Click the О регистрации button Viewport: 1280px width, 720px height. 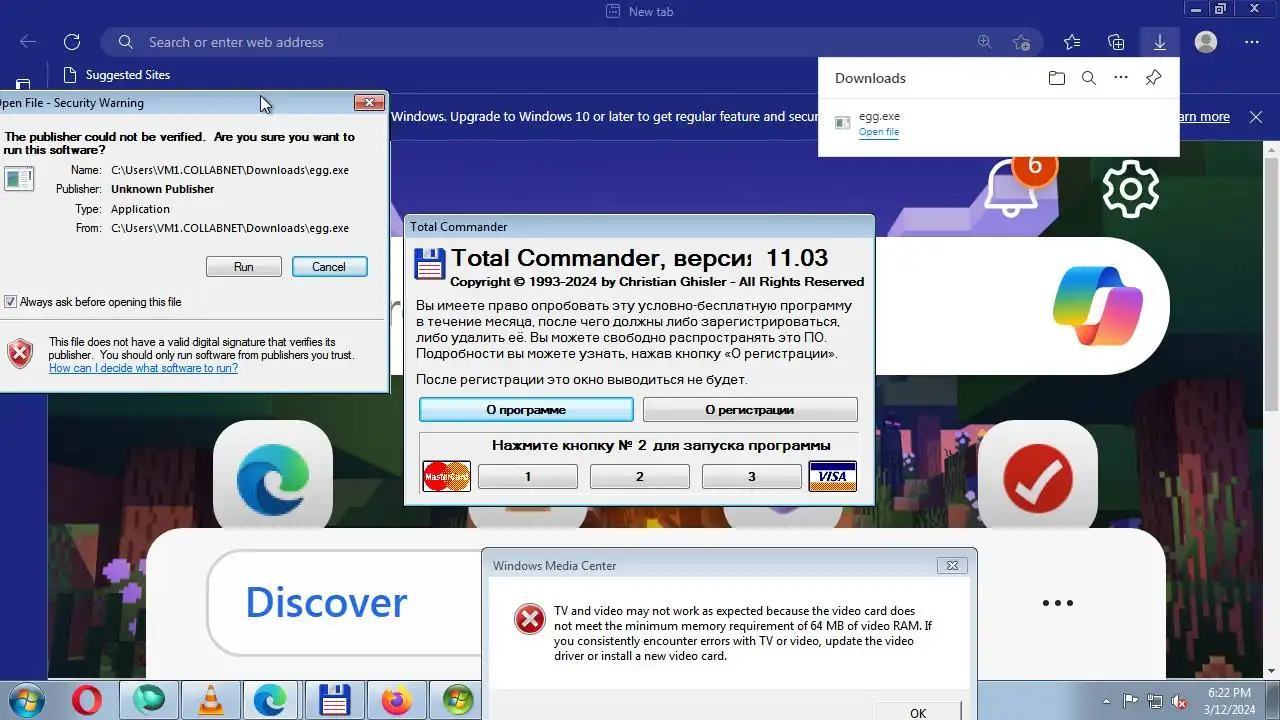[x=750, y=409]
